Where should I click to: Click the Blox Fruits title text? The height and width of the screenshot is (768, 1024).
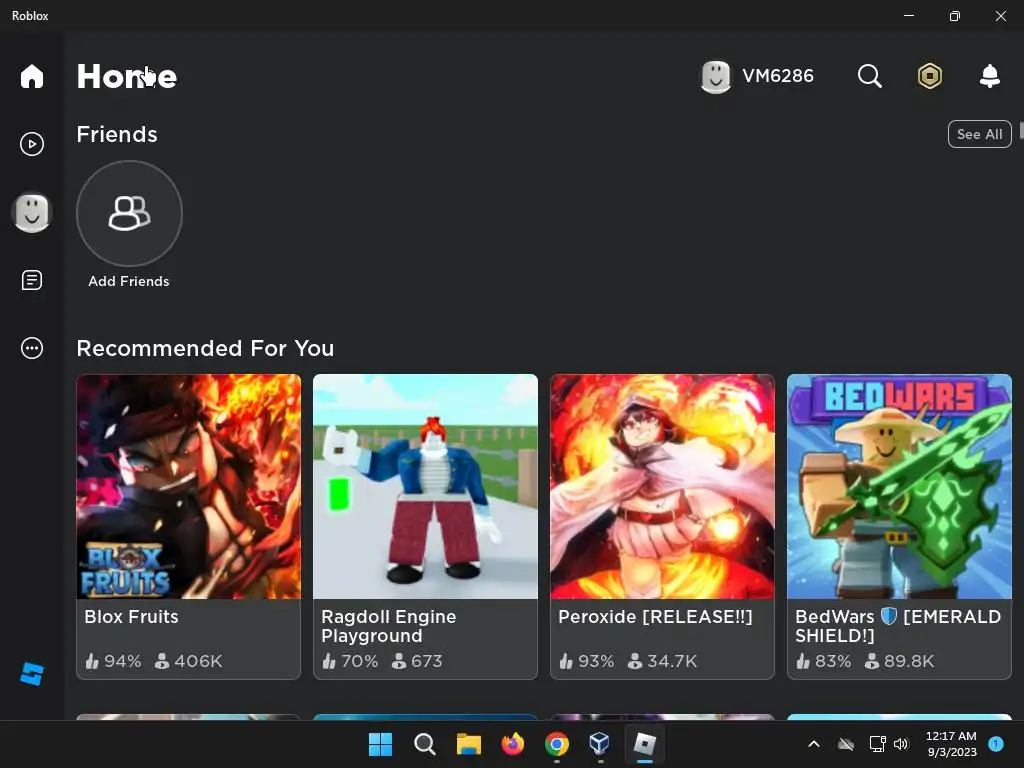pos(131,616)
